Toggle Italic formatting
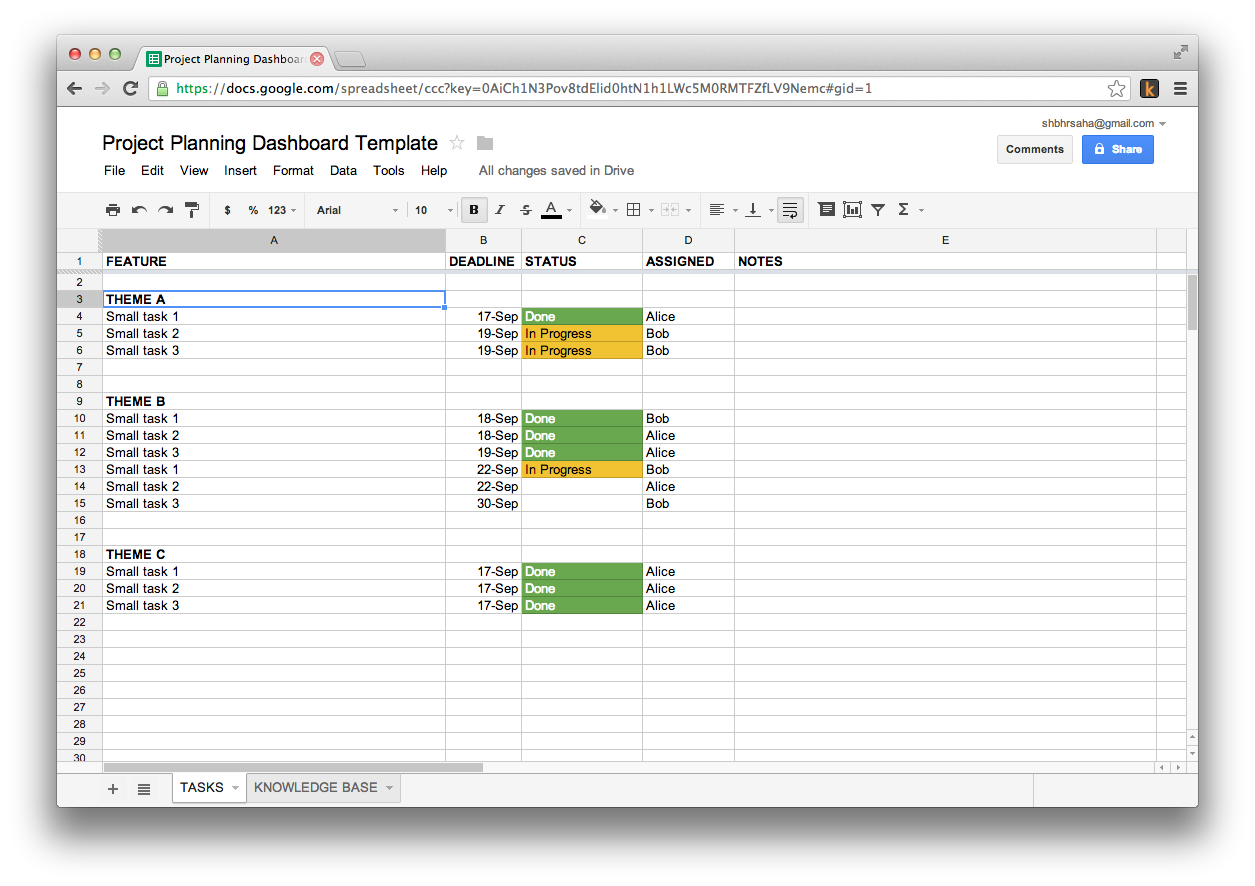The height and width of the screenshot is (886, 1255). pyautogui.click(x=500, y=210)
